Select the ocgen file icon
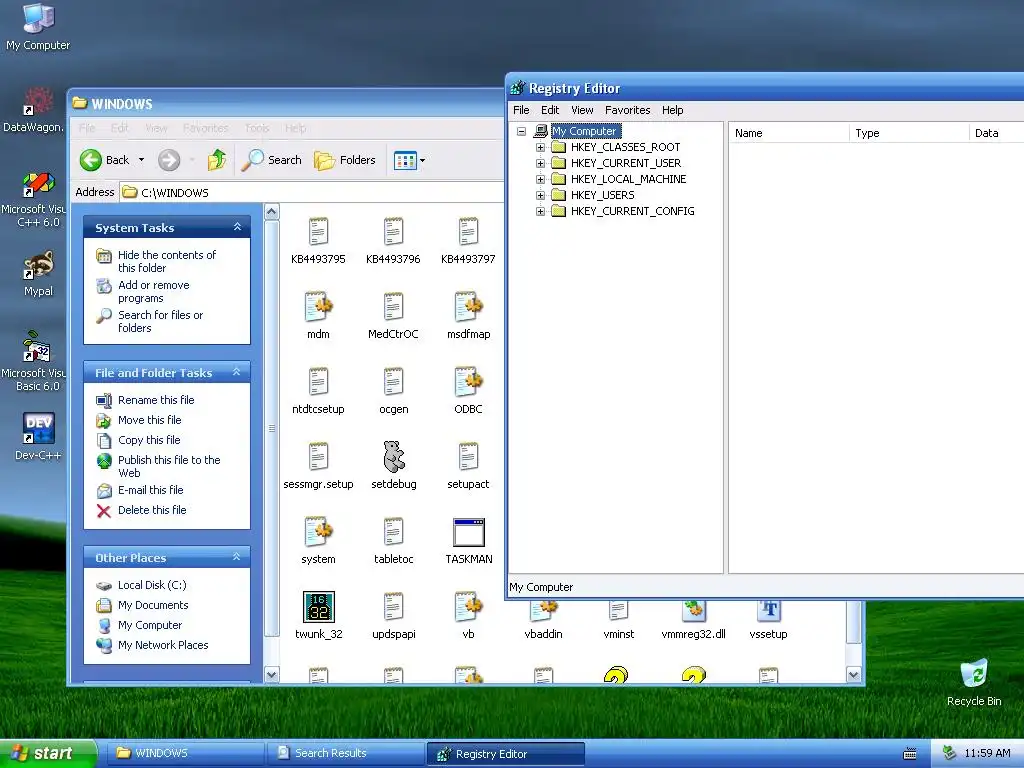 [x=393, y=382]
